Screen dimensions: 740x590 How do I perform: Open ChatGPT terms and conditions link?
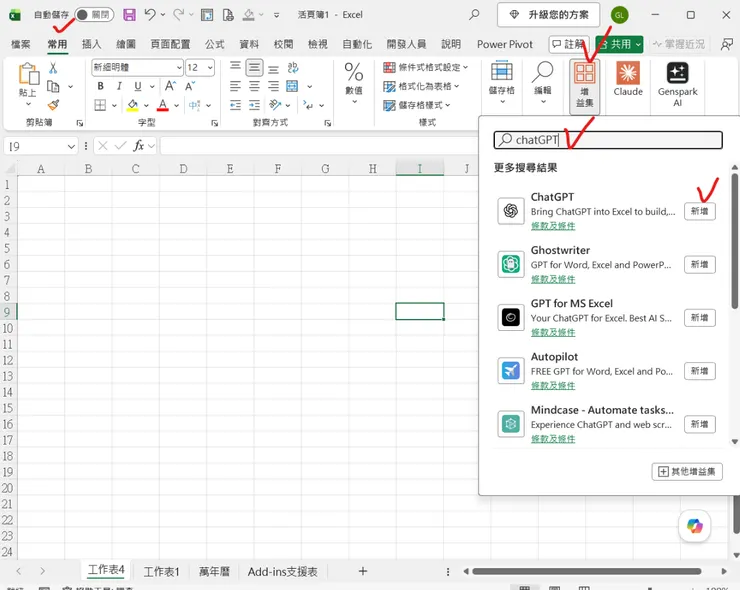point(553,226)
